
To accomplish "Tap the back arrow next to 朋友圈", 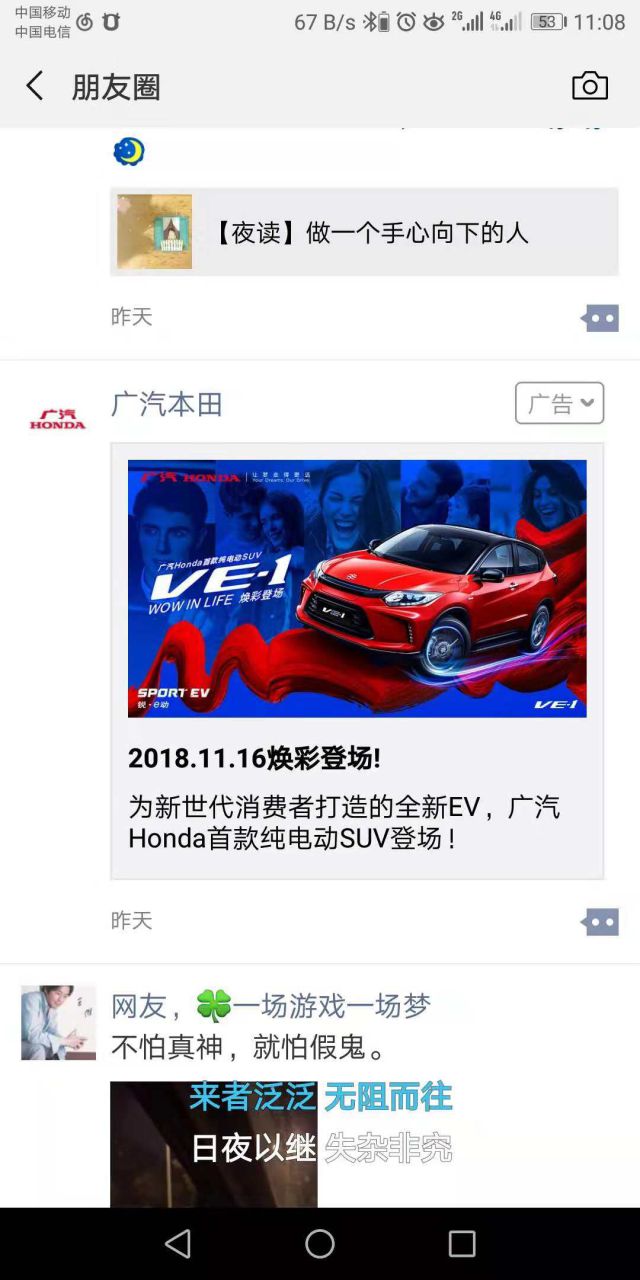I will [34, 86].
